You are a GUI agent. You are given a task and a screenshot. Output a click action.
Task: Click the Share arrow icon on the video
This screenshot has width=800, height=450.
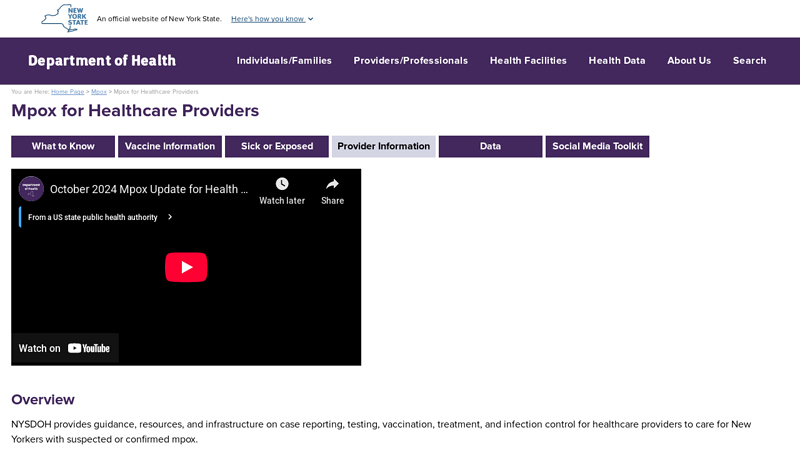[332, 184]
